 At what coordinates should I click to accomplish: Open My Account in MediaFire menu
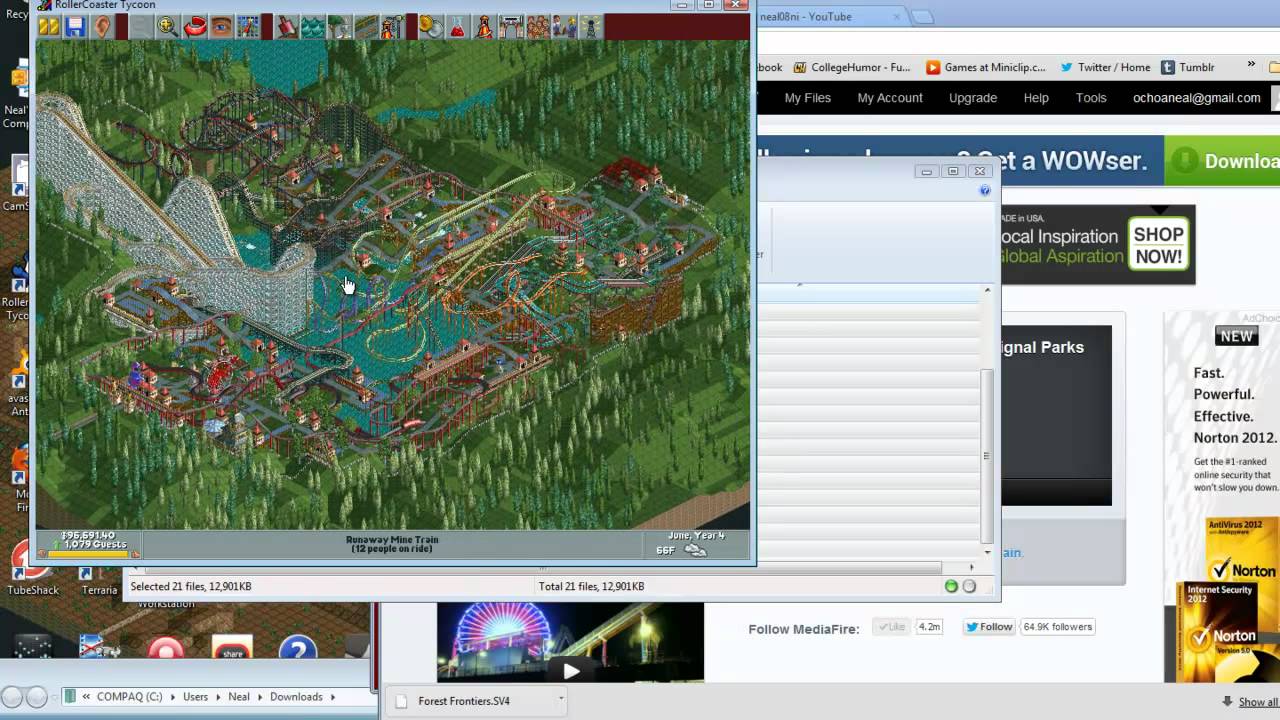(889, 98)
